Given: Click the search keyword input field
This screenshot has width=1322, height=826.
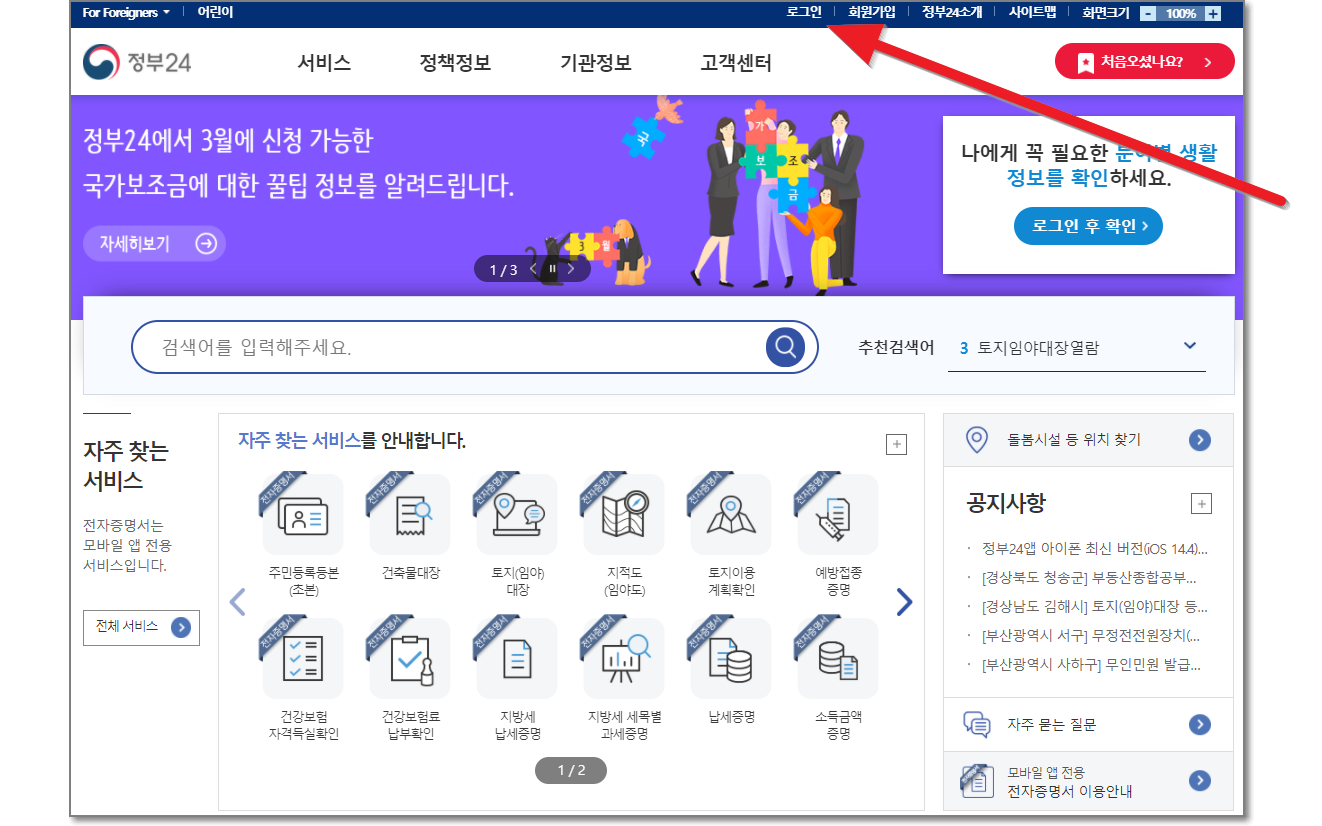Looking at the screenshot, I should click(x=460, y=347).
